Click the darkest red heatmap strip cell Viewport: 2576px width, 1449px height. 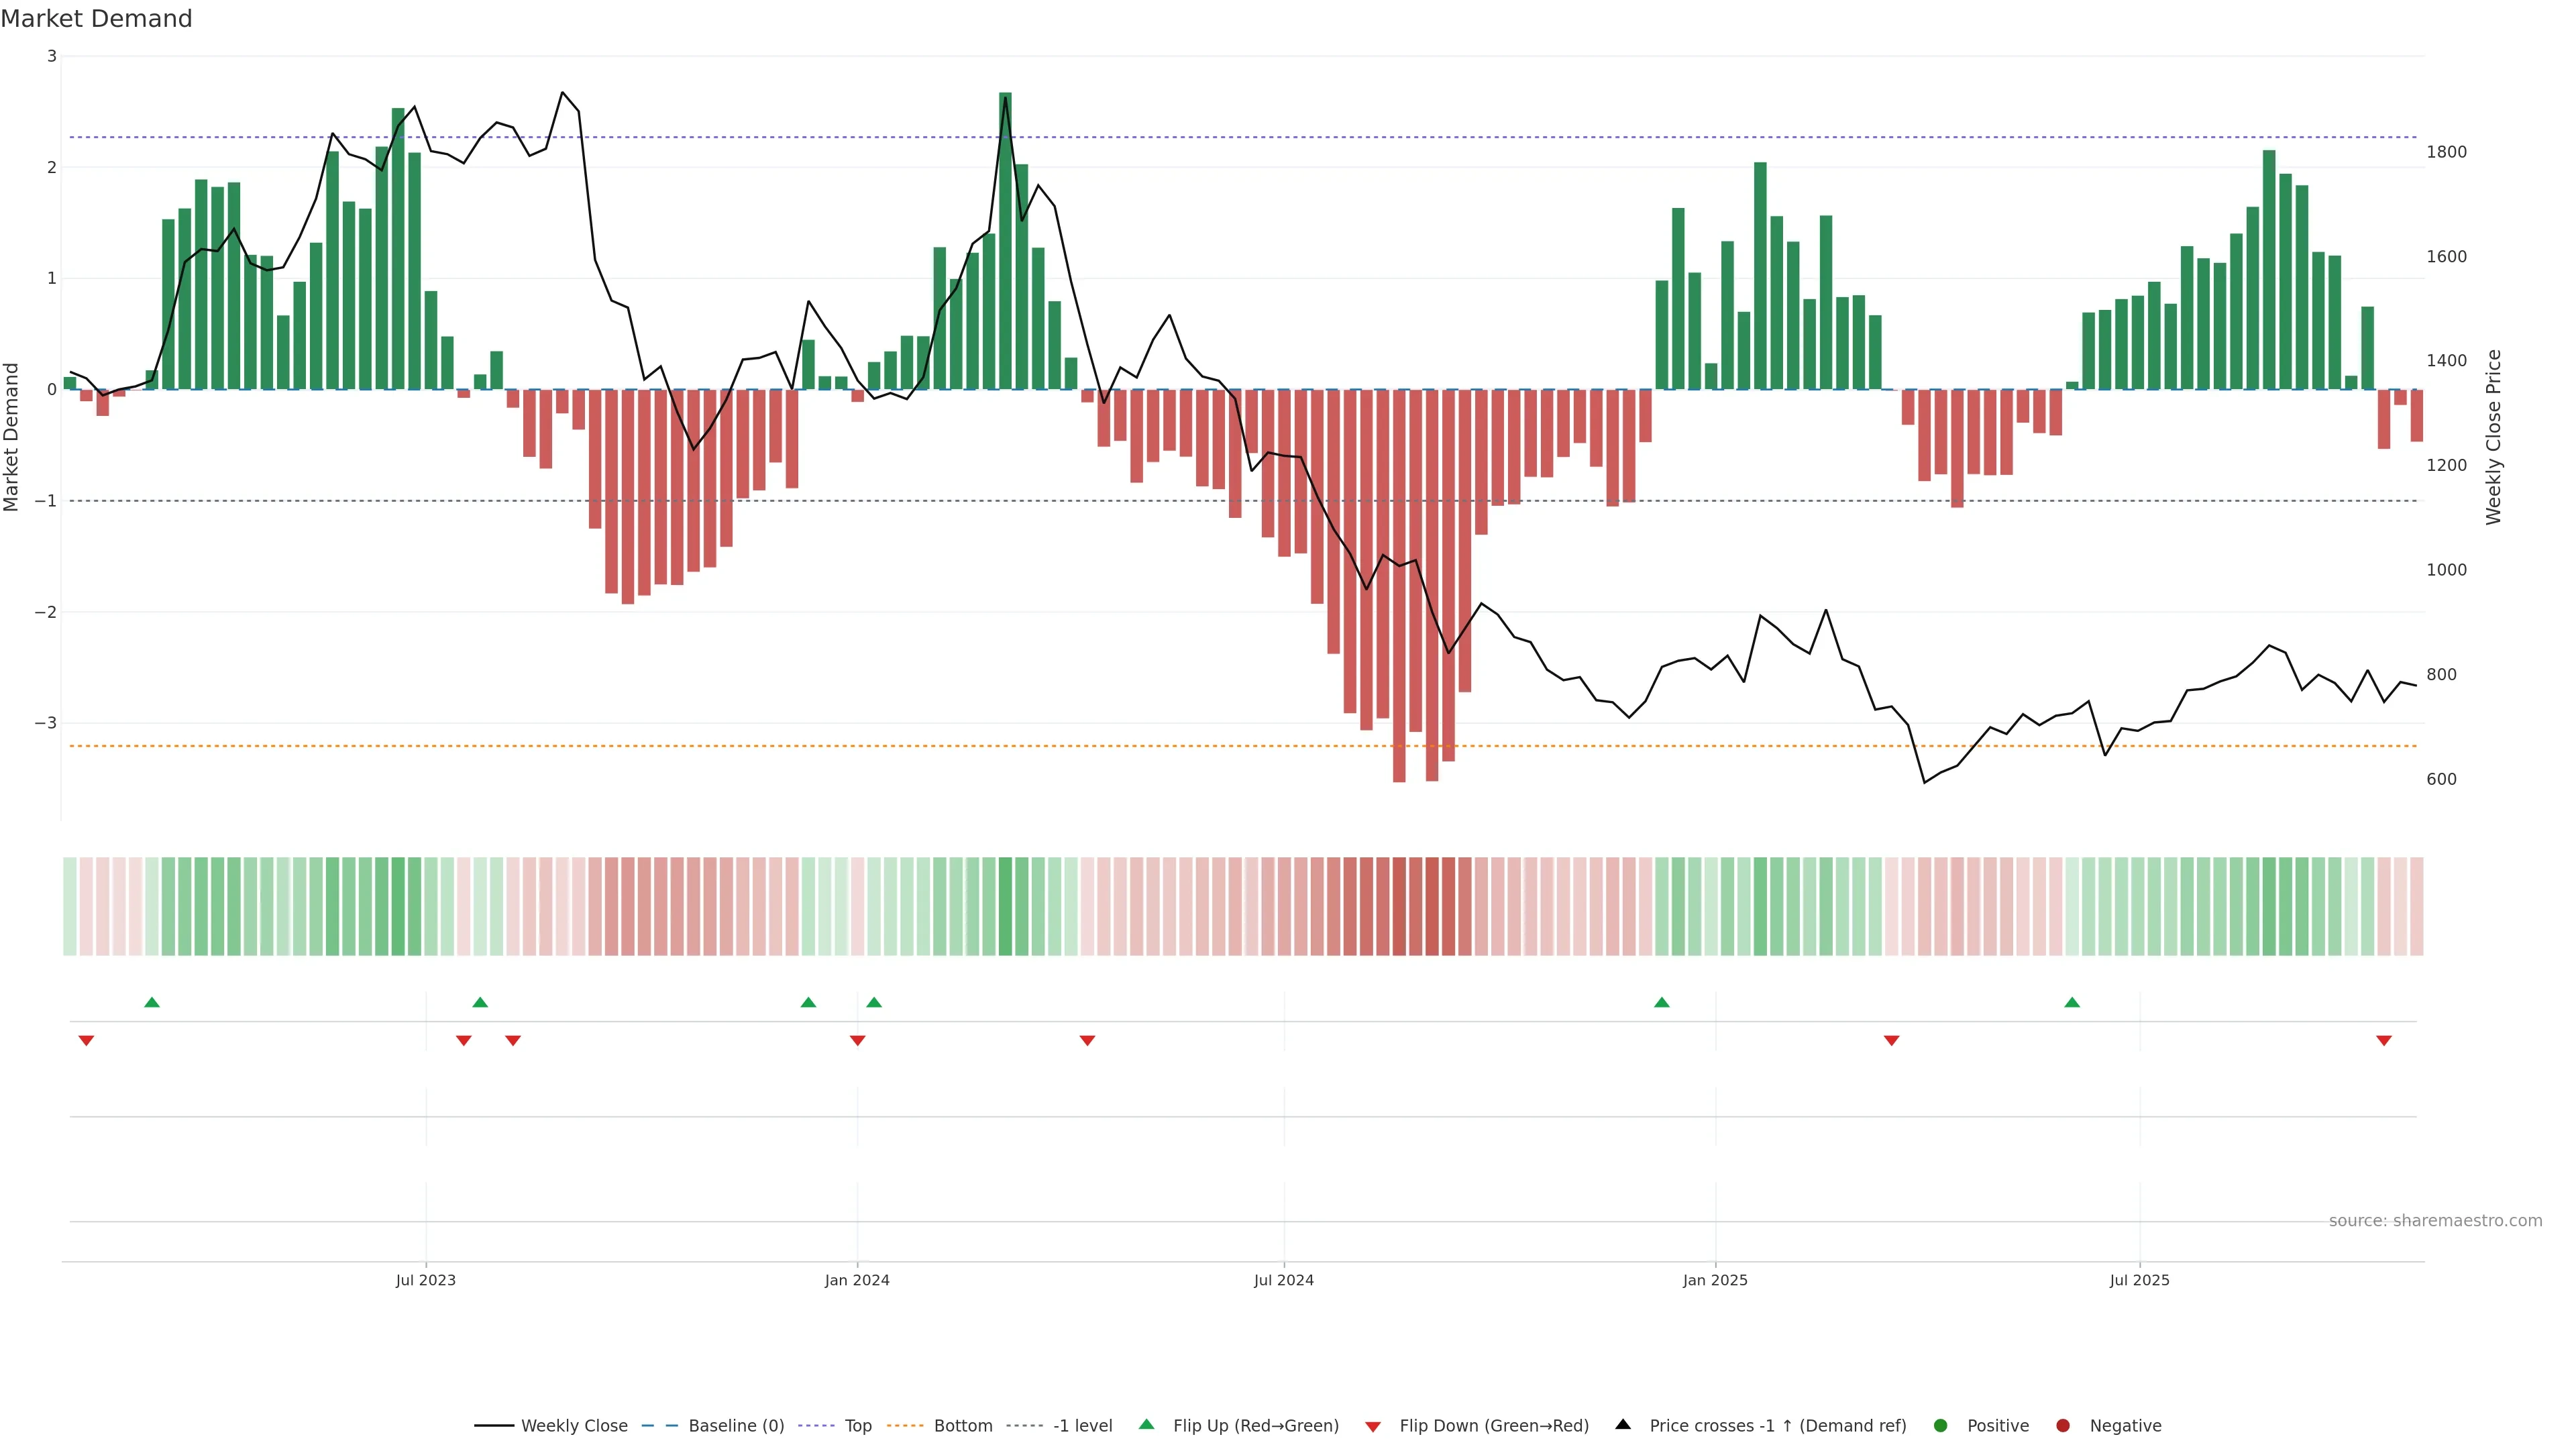(1399, 906)
